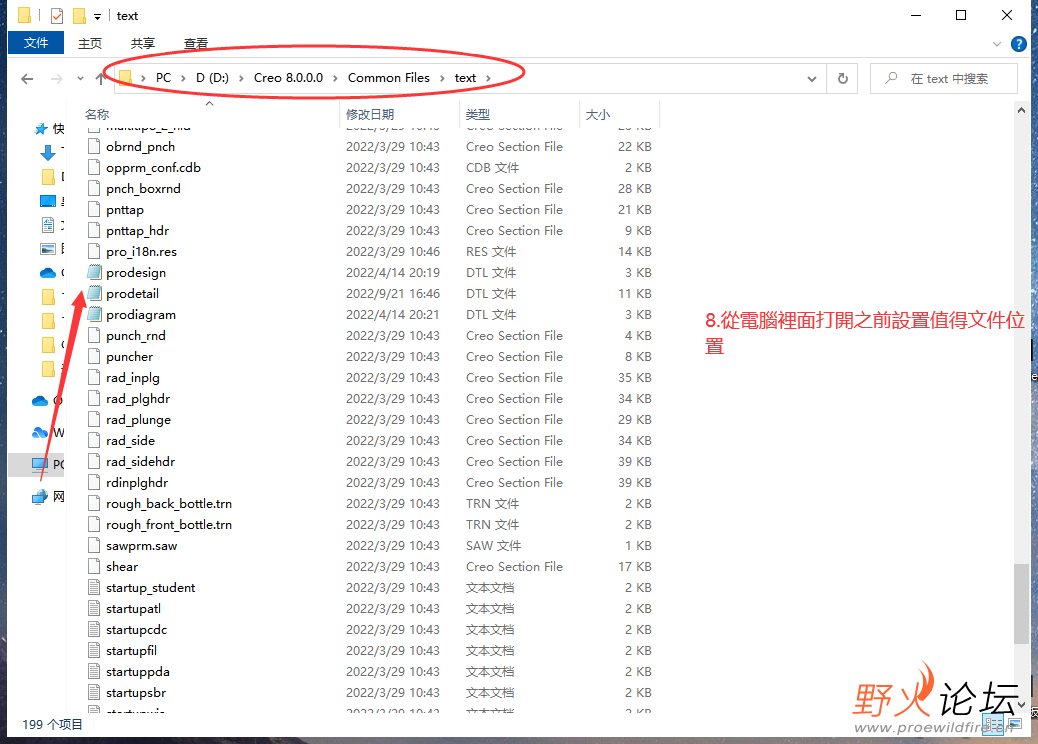The image size is (1038, 744).
Task: Select the sawprm.saw file icon
Action: click(x=95, y=545)
